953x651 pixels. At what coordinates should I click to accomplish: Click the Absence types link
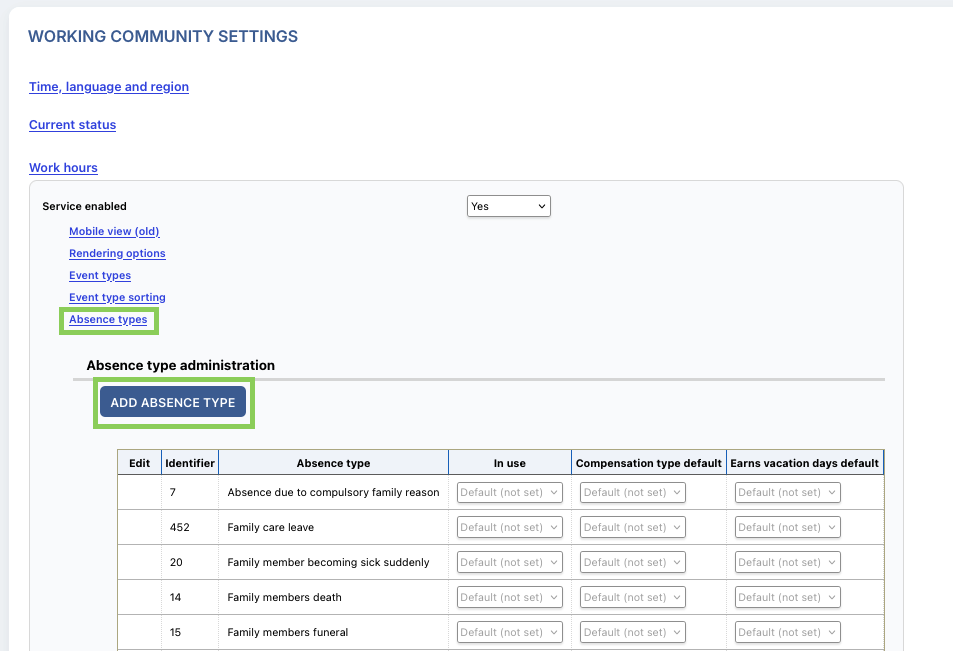(x=108, y=320)
